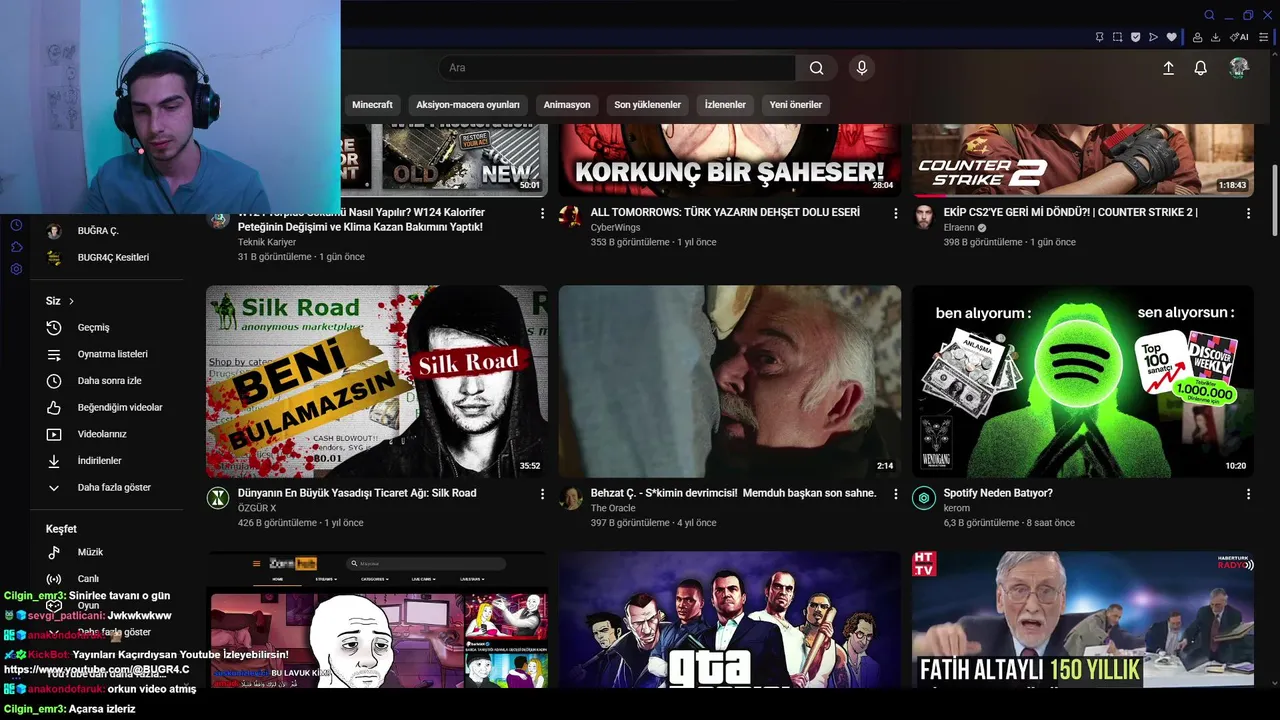Viewport: 1280px width, 720px height.
Task: Activate the browser snapshot capture icon
Action: (x=1117, y=37)
